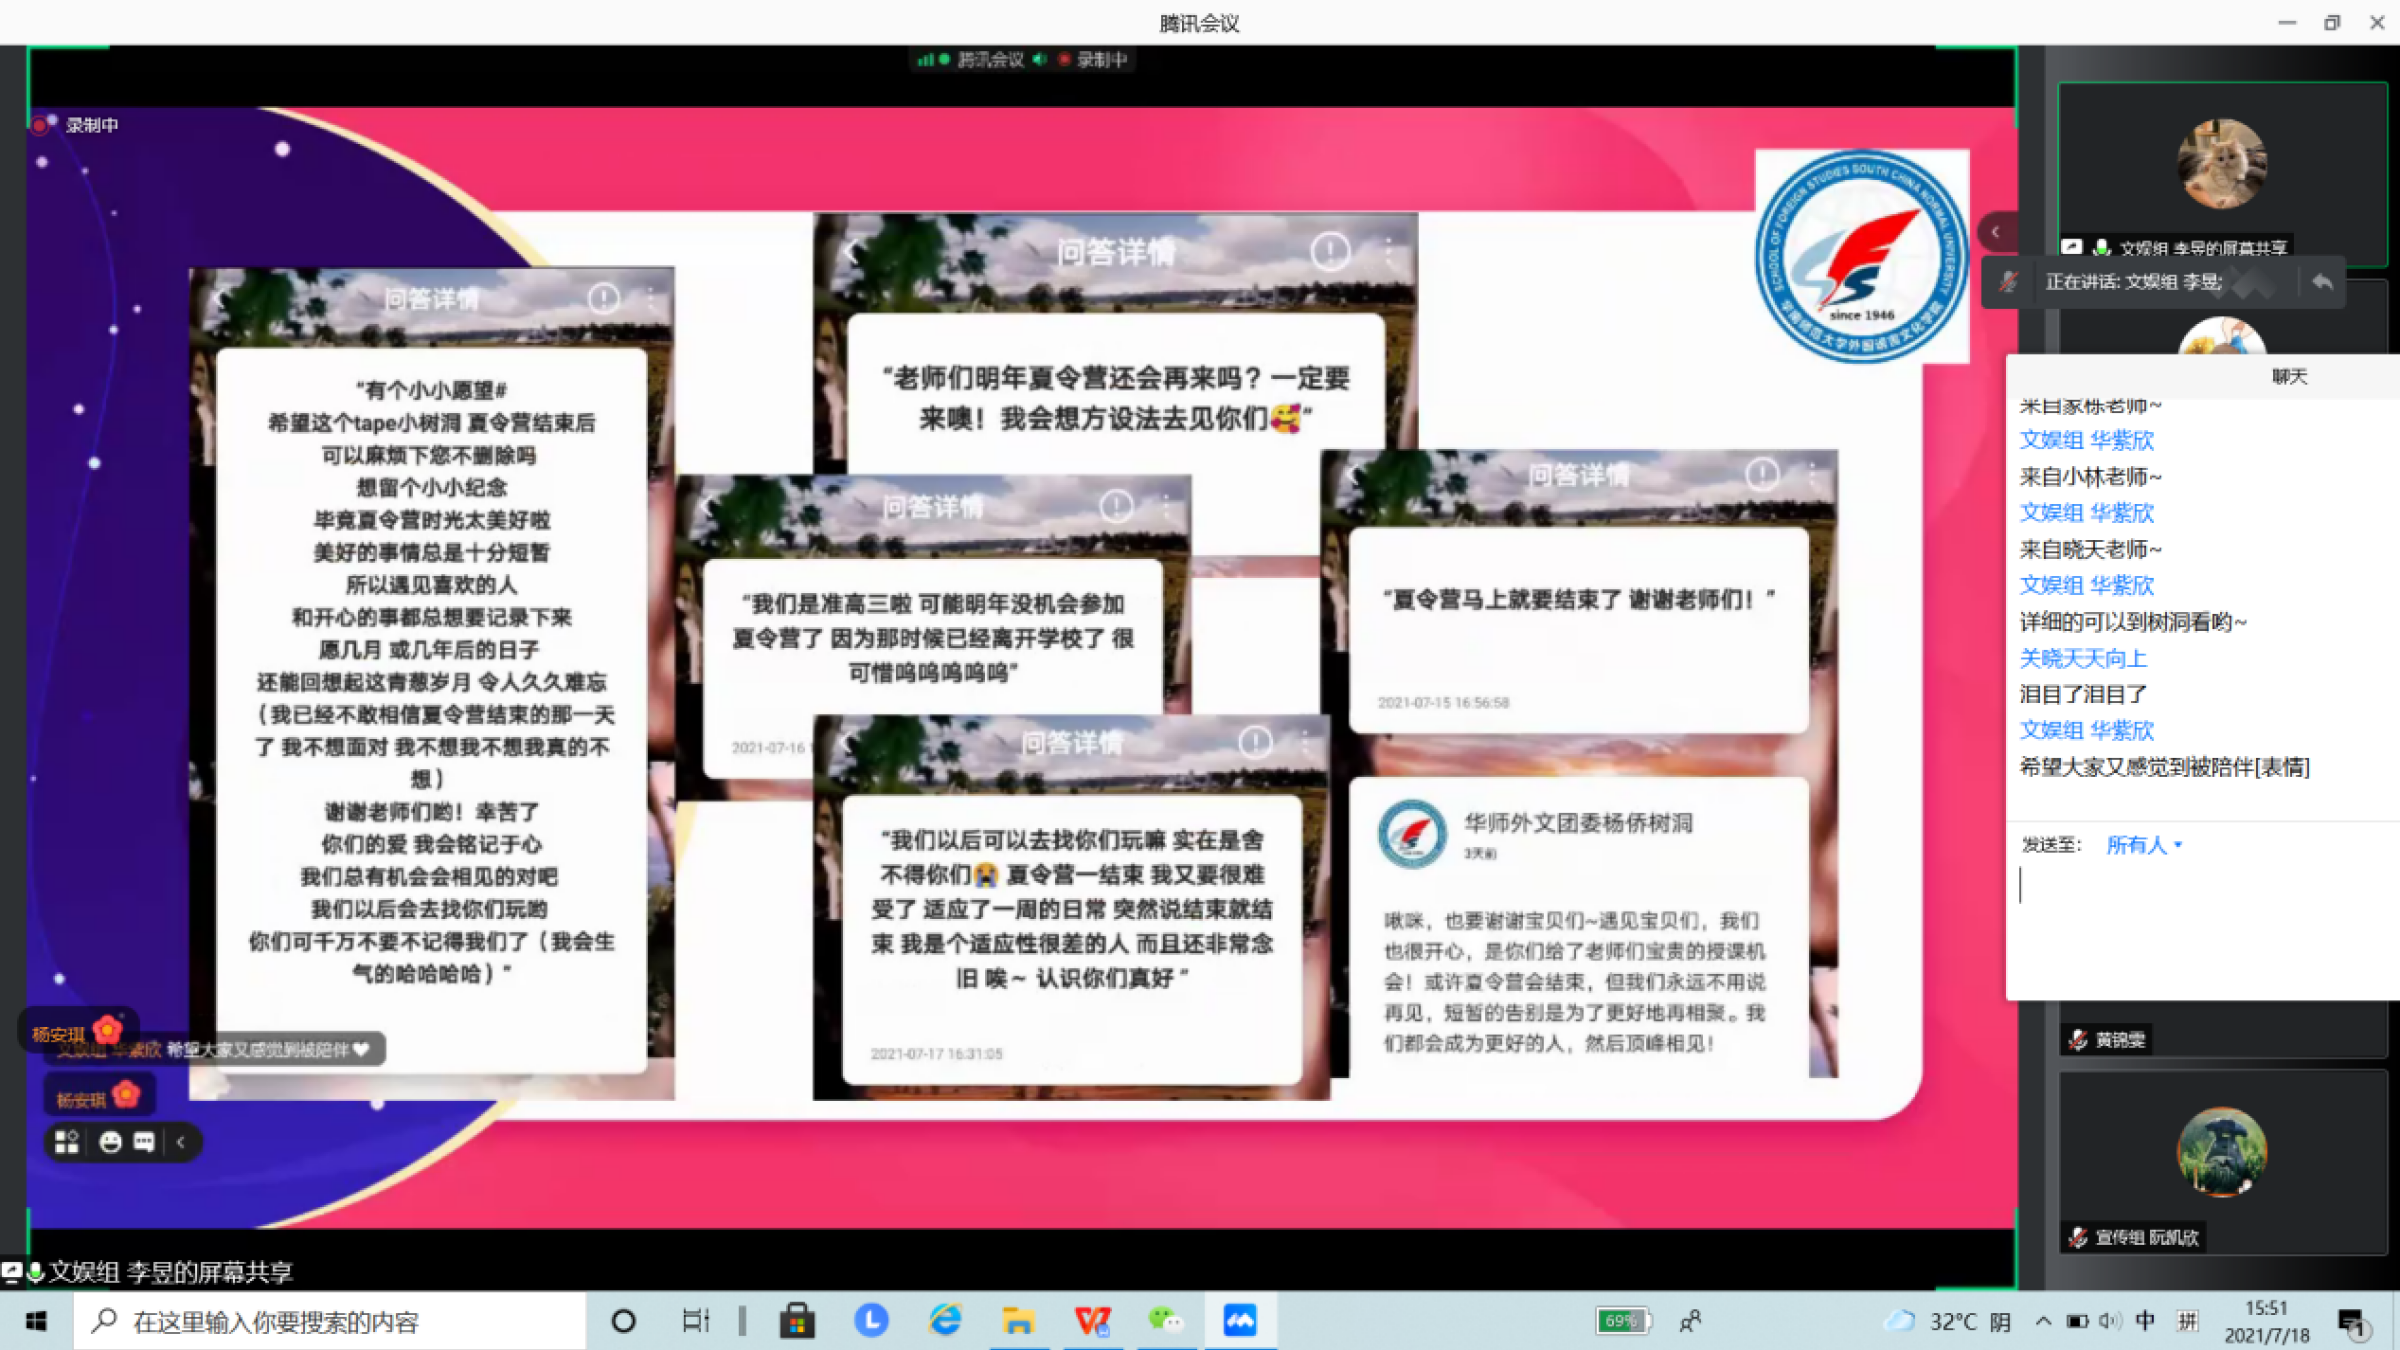Click 文娱组 华紫欣 above 详细的可以到树洞看哟~
This screenshot has height=1350, width=2400.
tap(2086, 585)
